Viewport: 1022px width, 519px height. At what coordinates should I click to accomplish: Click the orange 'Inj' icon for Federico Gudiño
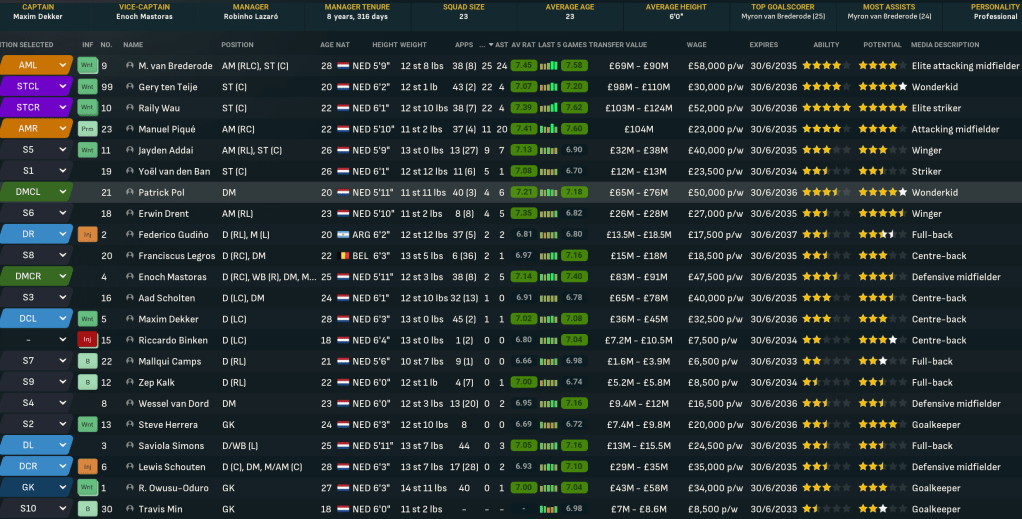click(87, 235)
